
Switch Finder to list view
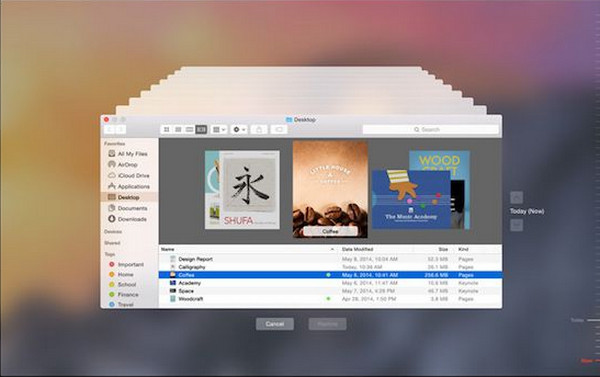[x=178, y=130]
